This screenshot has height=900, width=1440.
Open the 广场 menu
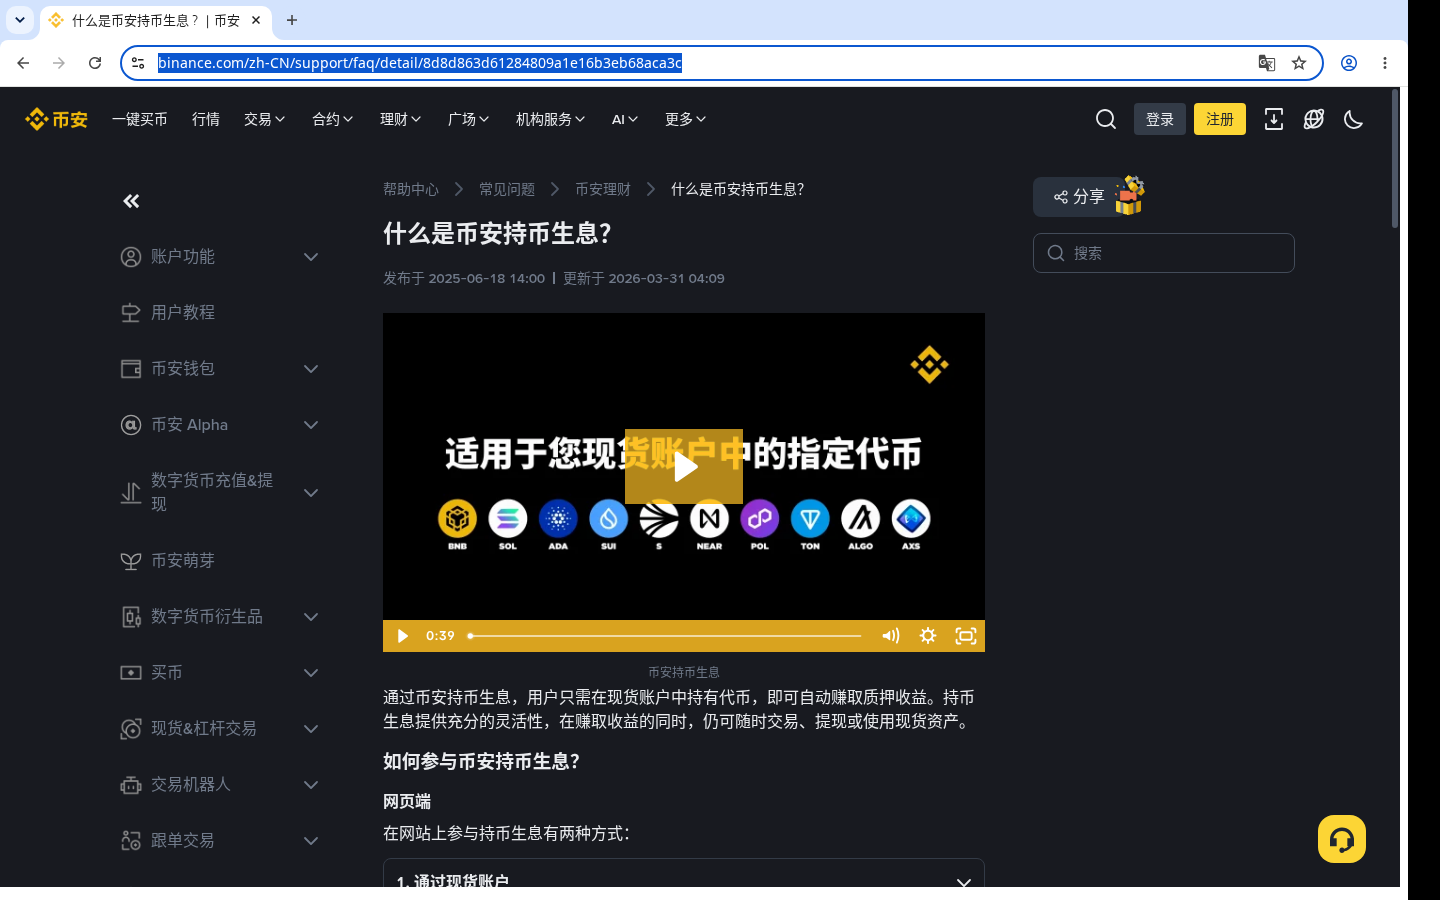coord(469,119)
